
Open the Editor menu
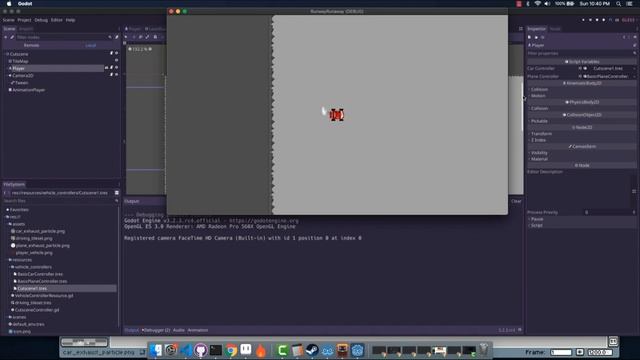click(56, 20)
